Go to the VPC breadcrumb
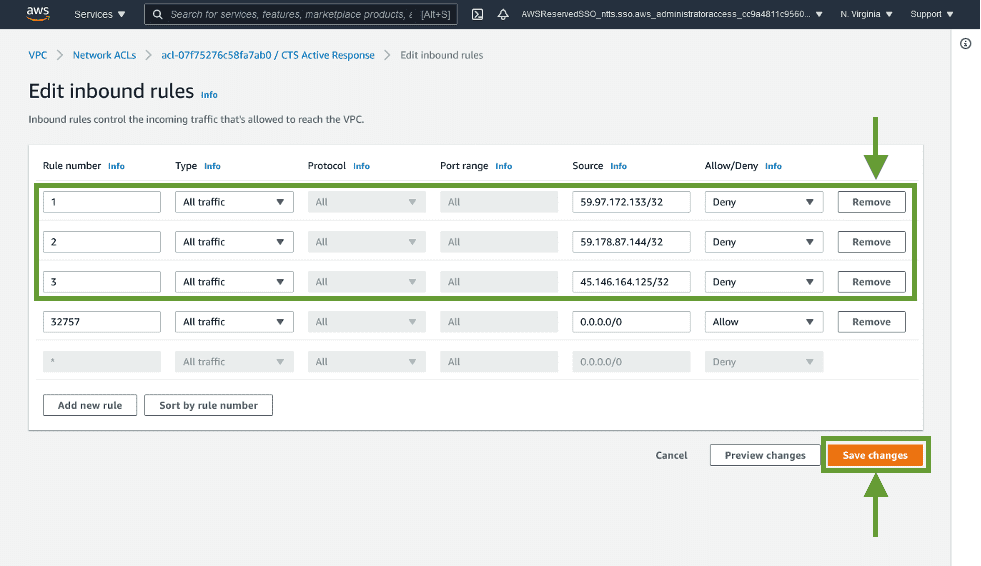The width and height of the screenshot is (981, 566). click(x=38, y=55)
